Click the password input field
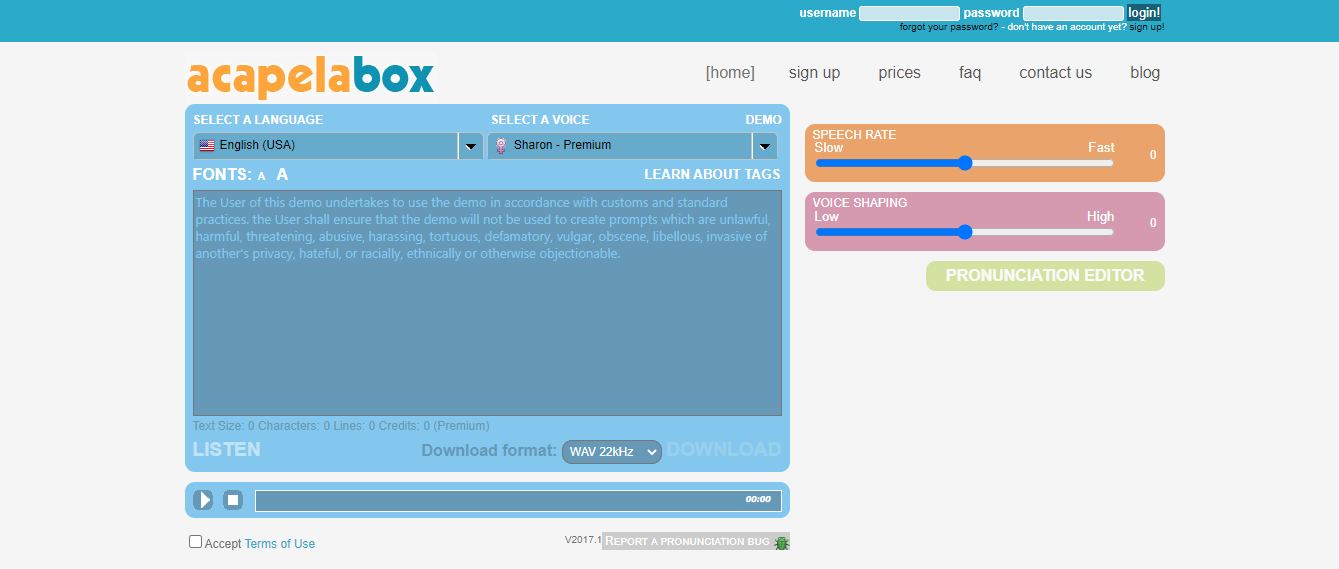The image size is (1339, 569). click(1073, 13)
